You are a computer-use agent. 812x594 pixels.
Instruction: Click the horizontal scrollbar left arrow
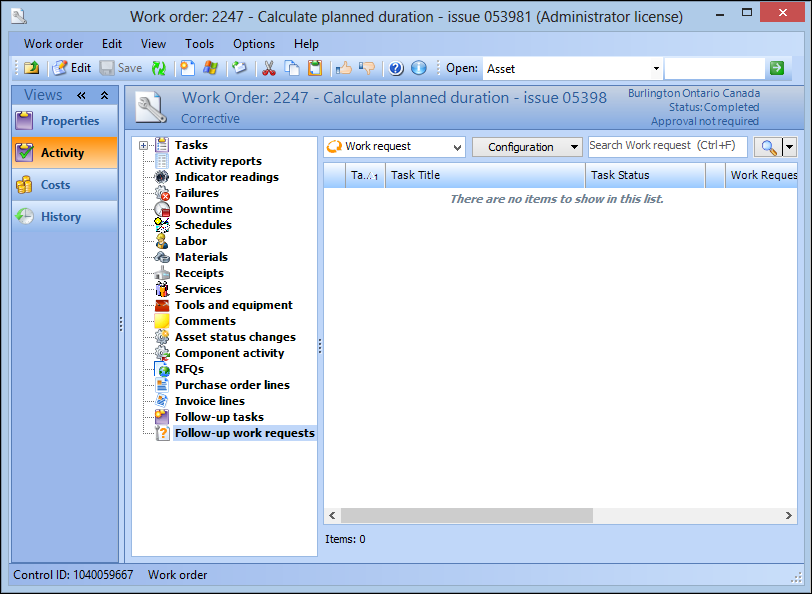332,516
